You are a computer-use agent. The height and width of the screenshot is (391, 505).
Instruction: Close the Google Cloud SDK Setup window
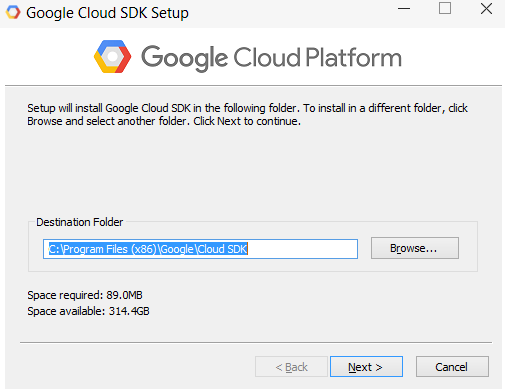486,8
